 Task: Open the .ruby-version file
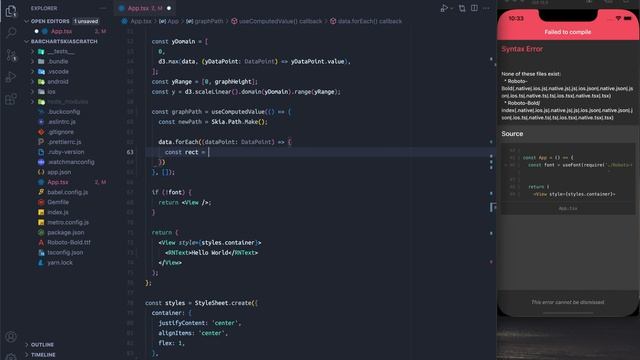point(66,152)
